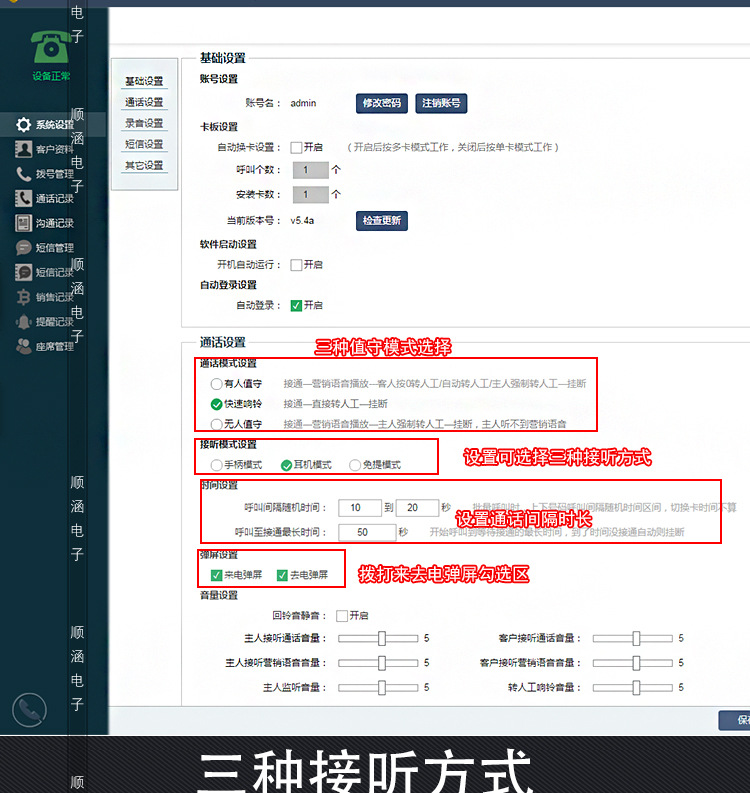Image resolution: width=750 pixels, height=793 pixels.
Task: Uncheck the 自动登录 checkbox
Action: point(296,305)
